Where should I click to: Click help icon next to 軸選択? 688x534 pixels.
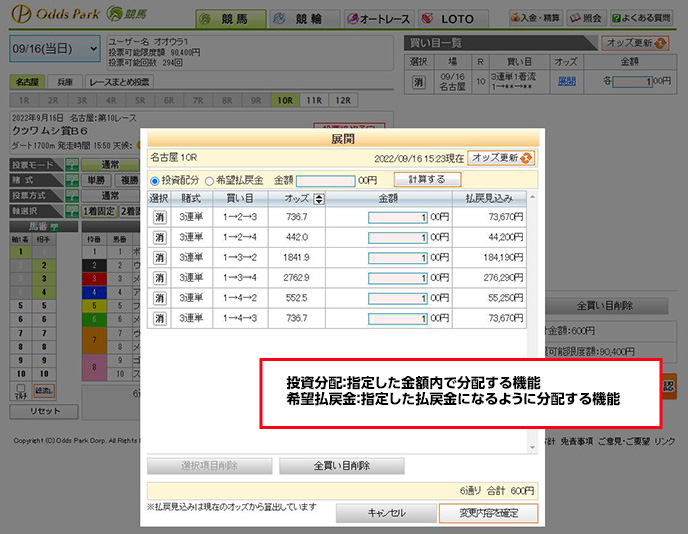tap(72, 211)
